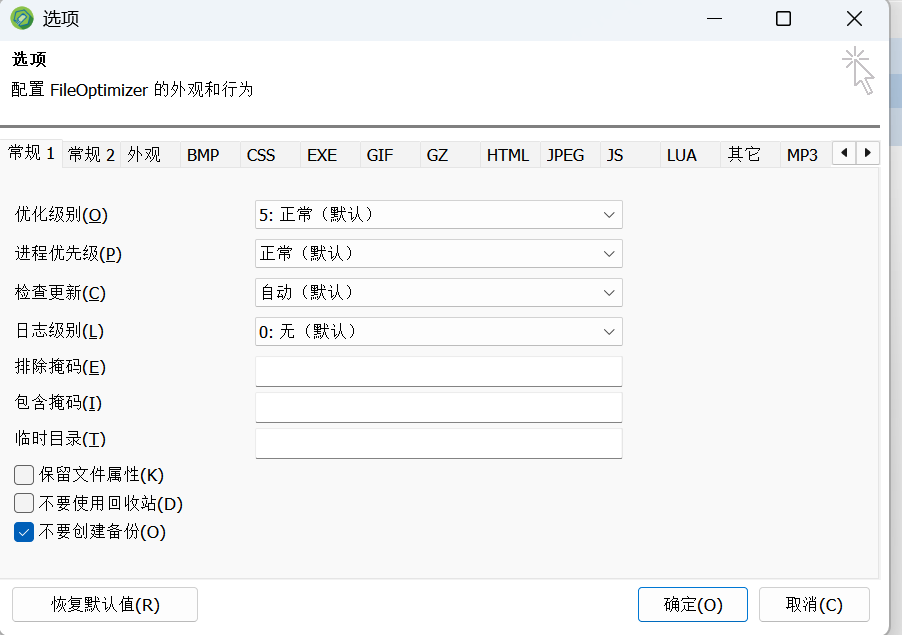
Task: Confirm settings with the 确定 button
Action: tap(692, 604)
